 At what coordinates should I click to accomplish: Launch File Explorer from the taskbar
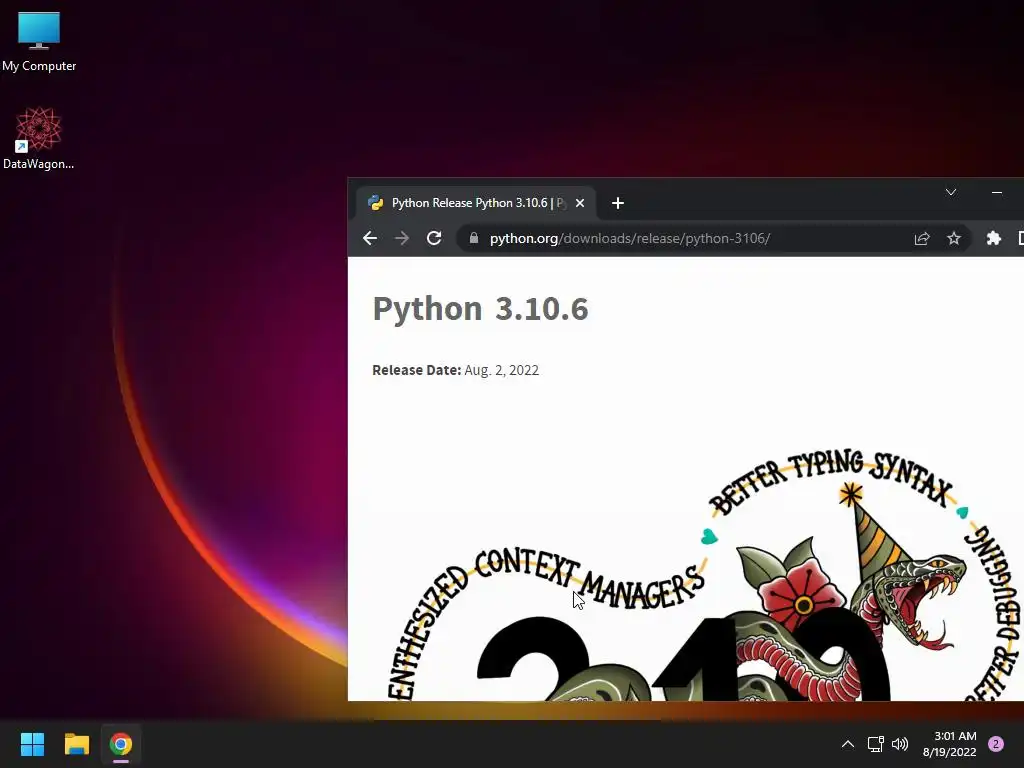pos(76,744)
